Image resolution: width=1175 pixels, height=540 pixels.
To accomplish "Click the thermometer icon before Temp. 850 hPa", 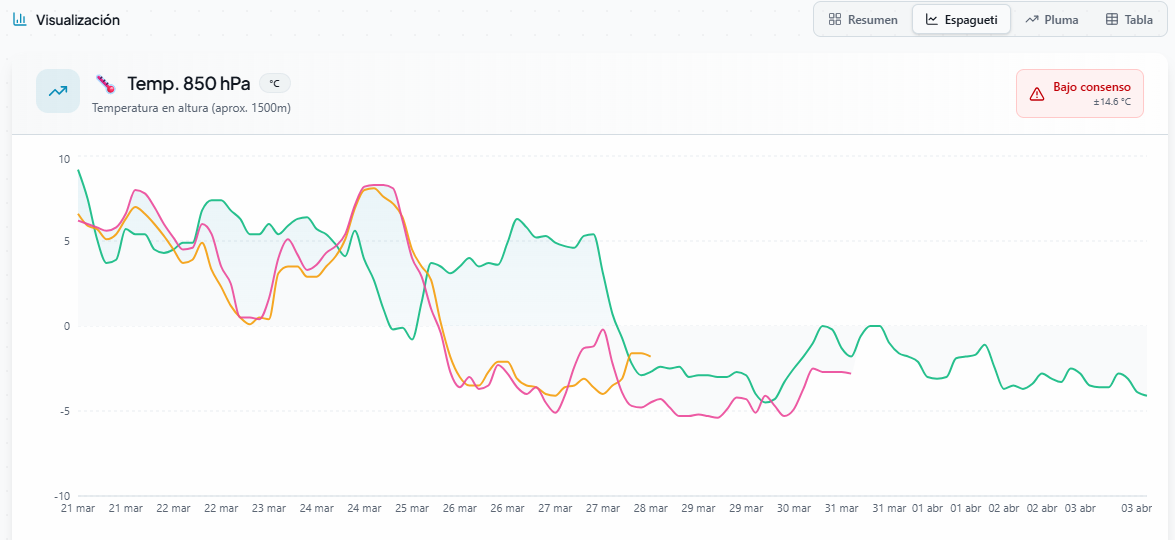I will coord(106,84).
